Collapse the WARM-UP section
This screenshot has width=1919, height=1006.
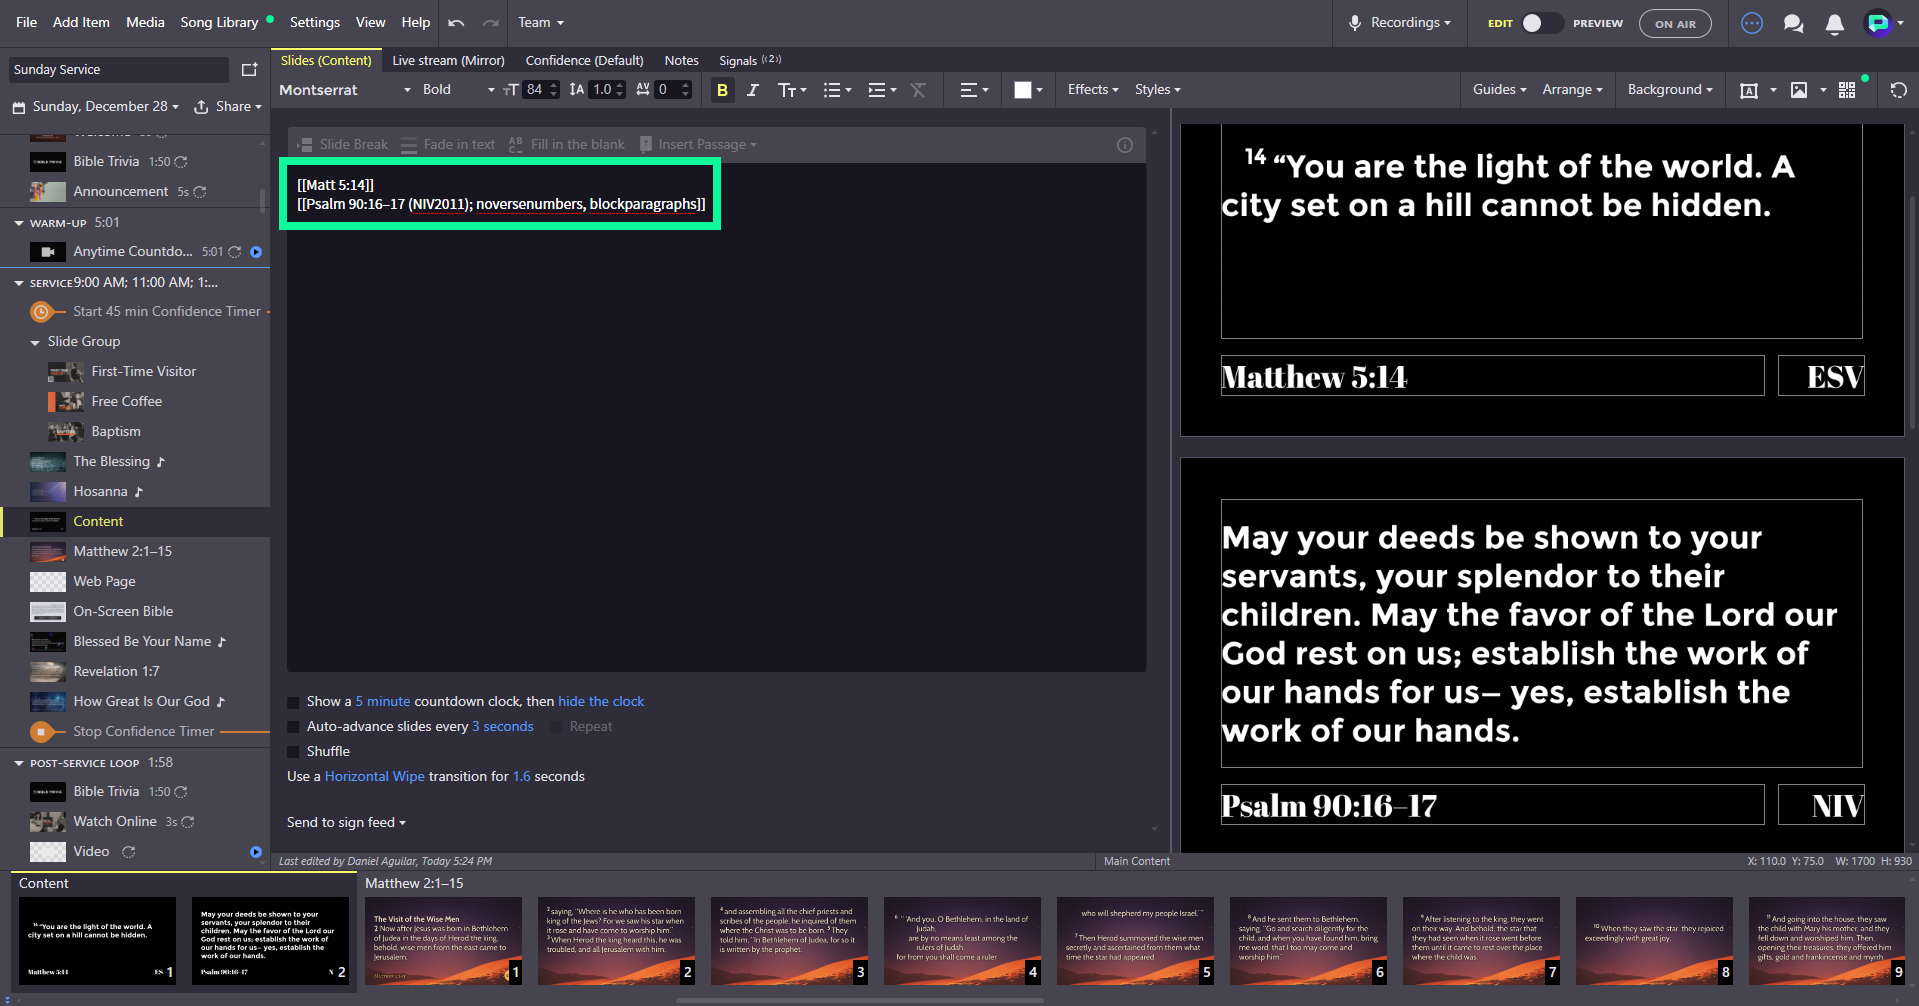tap(19, 223)
